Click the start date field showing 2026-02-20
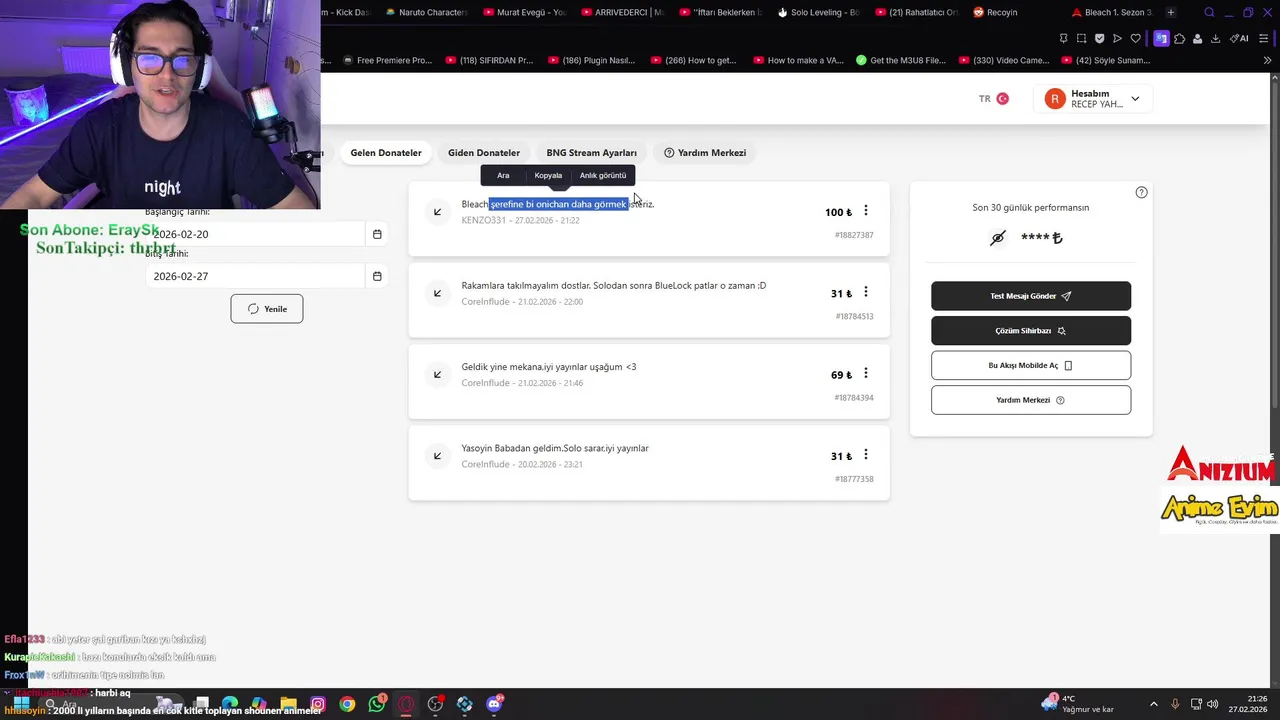 [257, 234]
